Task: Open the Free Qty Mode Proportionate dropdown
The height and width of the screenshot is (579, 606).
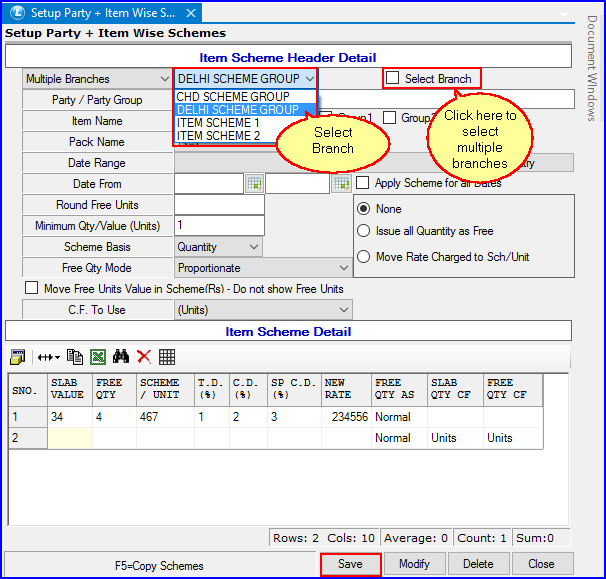Action: [344, 267]
